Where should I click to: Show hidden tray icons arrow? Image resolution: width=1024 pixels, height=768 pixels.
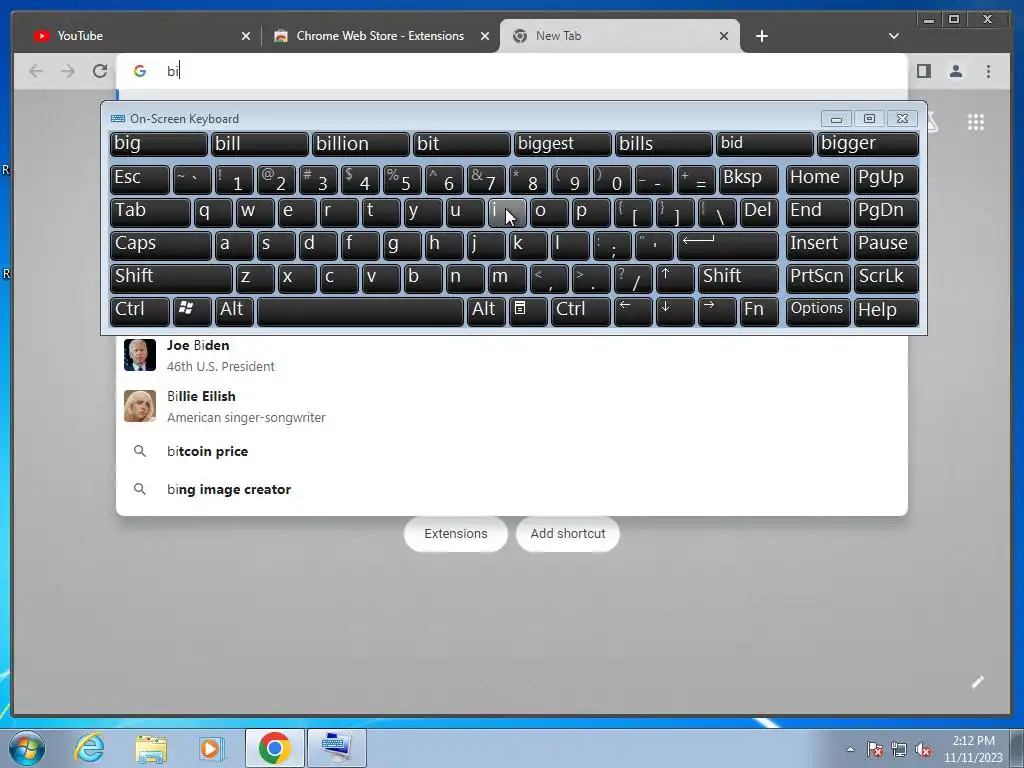tap(850, 749)
